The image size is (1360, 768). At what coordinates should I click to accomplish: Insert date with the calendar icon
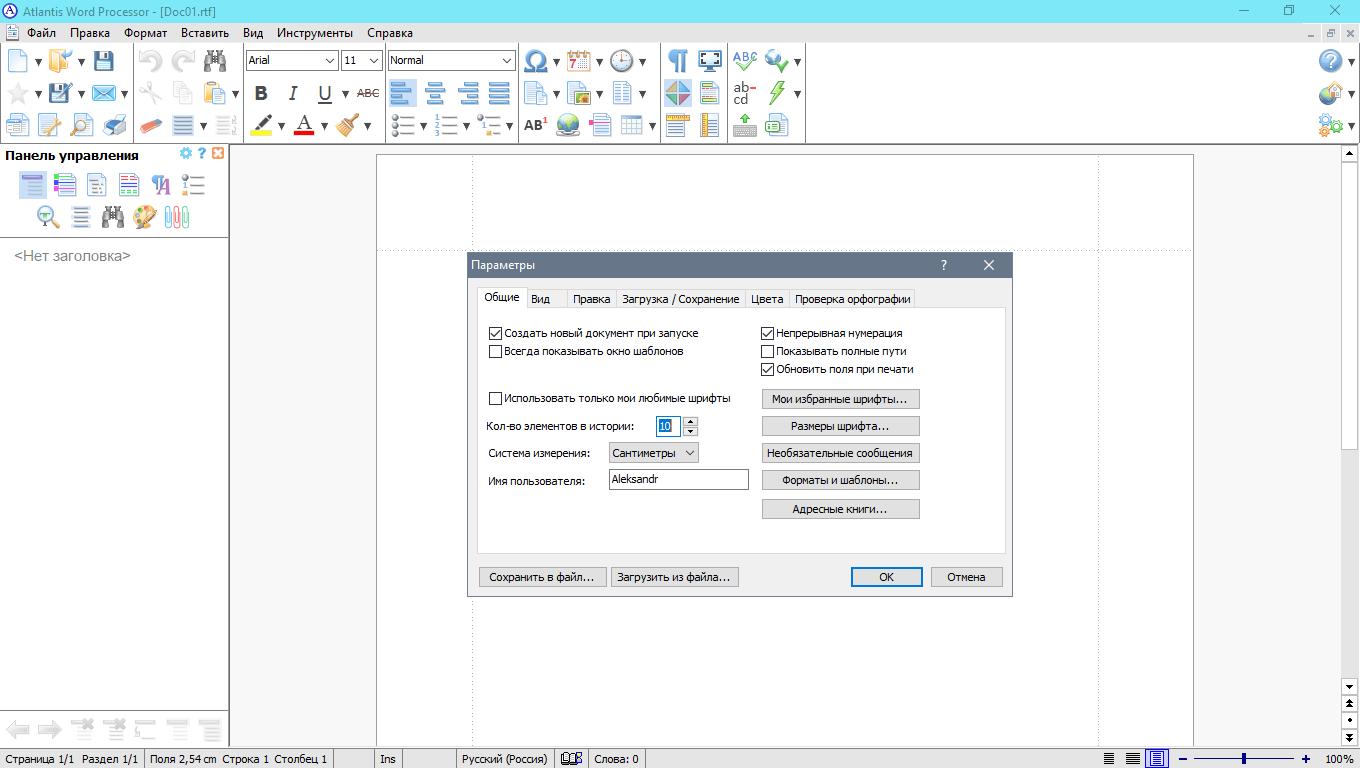[579, 61]
